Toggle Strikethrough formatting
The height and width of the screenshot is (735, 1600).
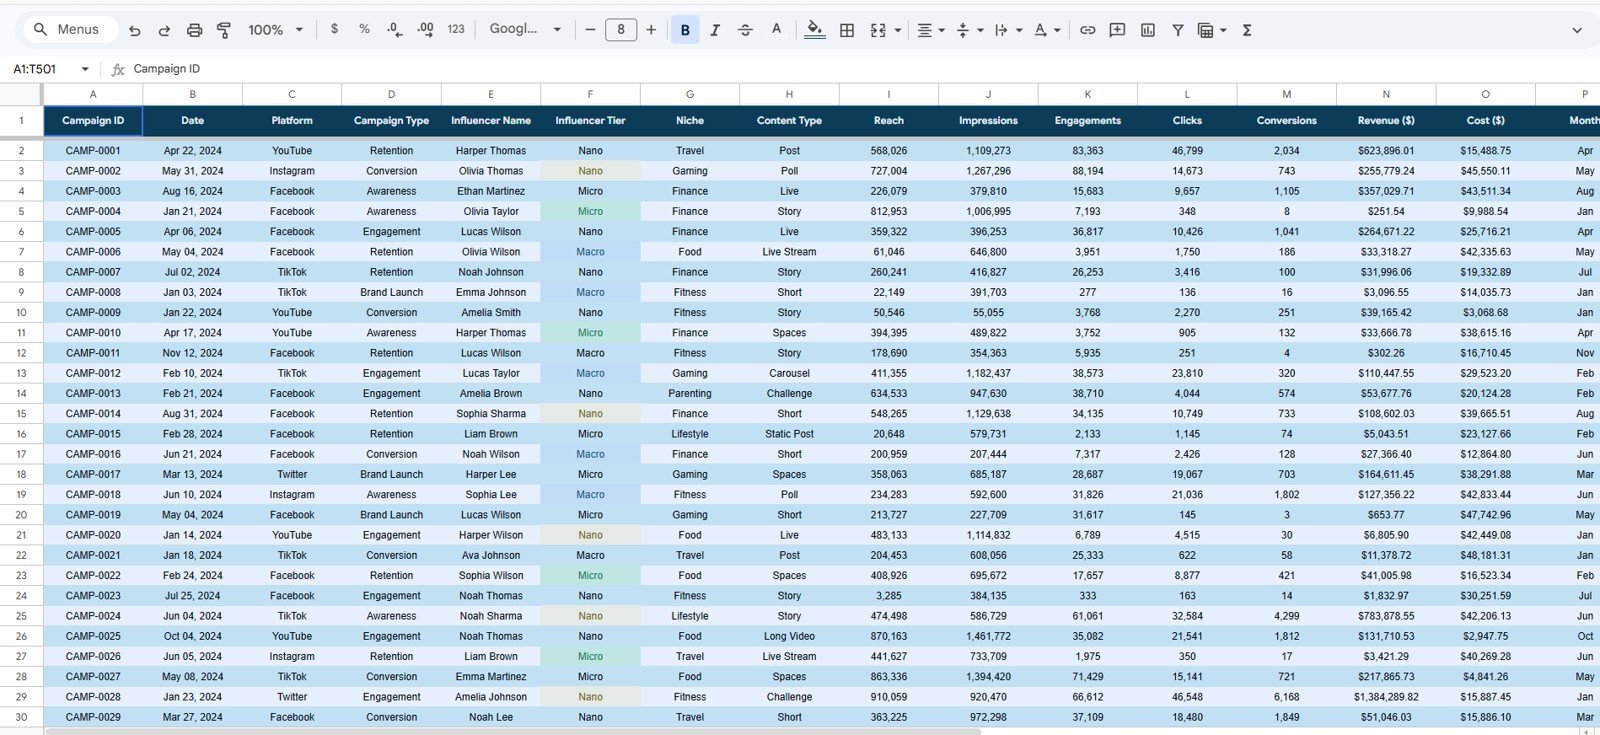tap(745, 30)
